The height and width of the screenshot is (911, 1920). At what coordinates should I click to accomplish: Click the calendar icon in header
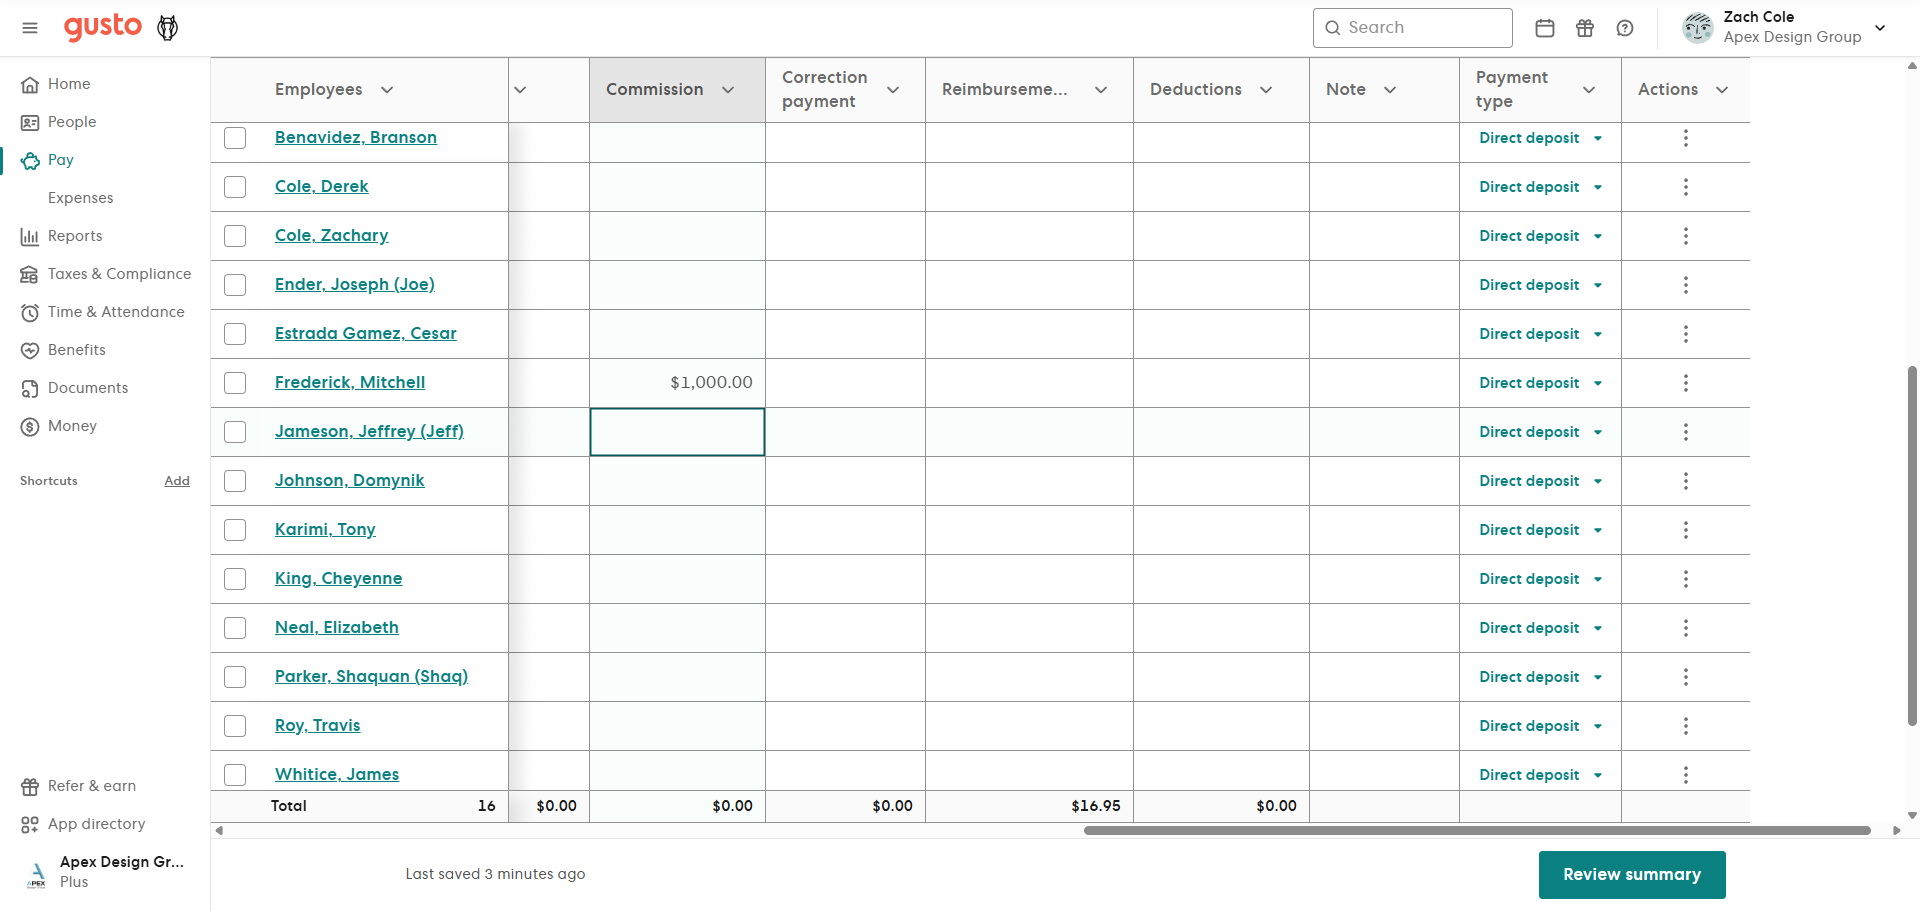(x=1545, y=28)
